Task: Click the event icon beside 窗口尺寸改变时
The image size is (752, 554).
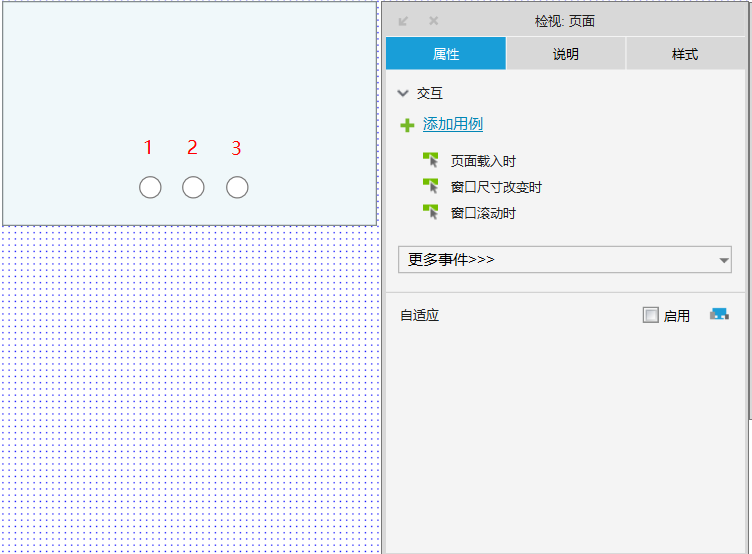Action: tap(431, 186)
